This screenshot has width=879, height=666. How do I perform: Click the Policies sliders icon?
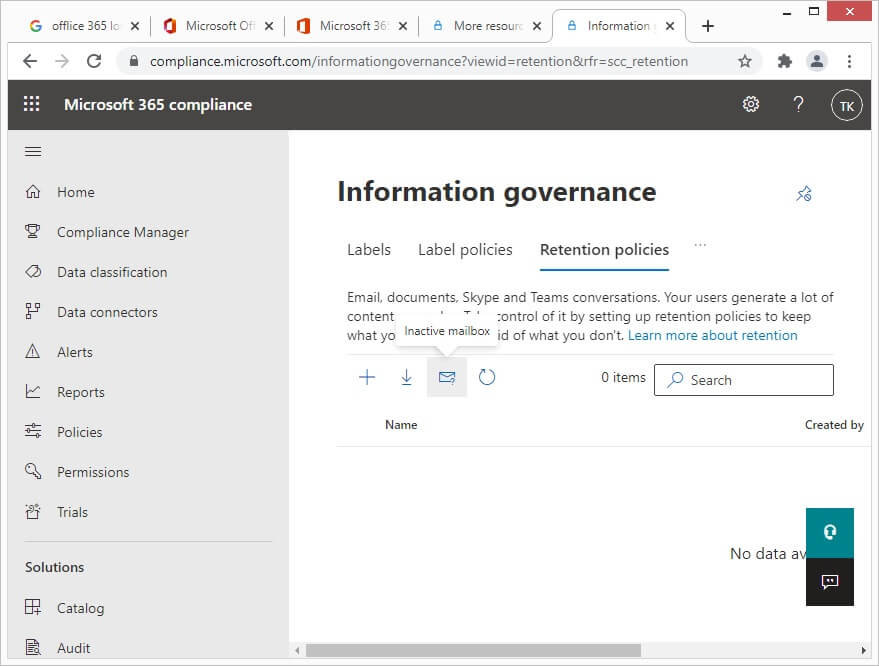[33, 431]
